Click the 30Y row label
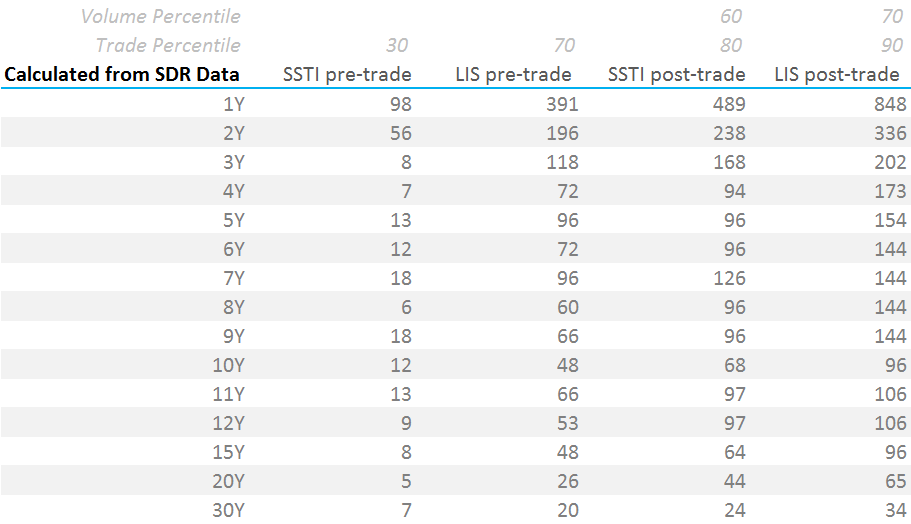911x524 pixels. [x=228, y=511]
